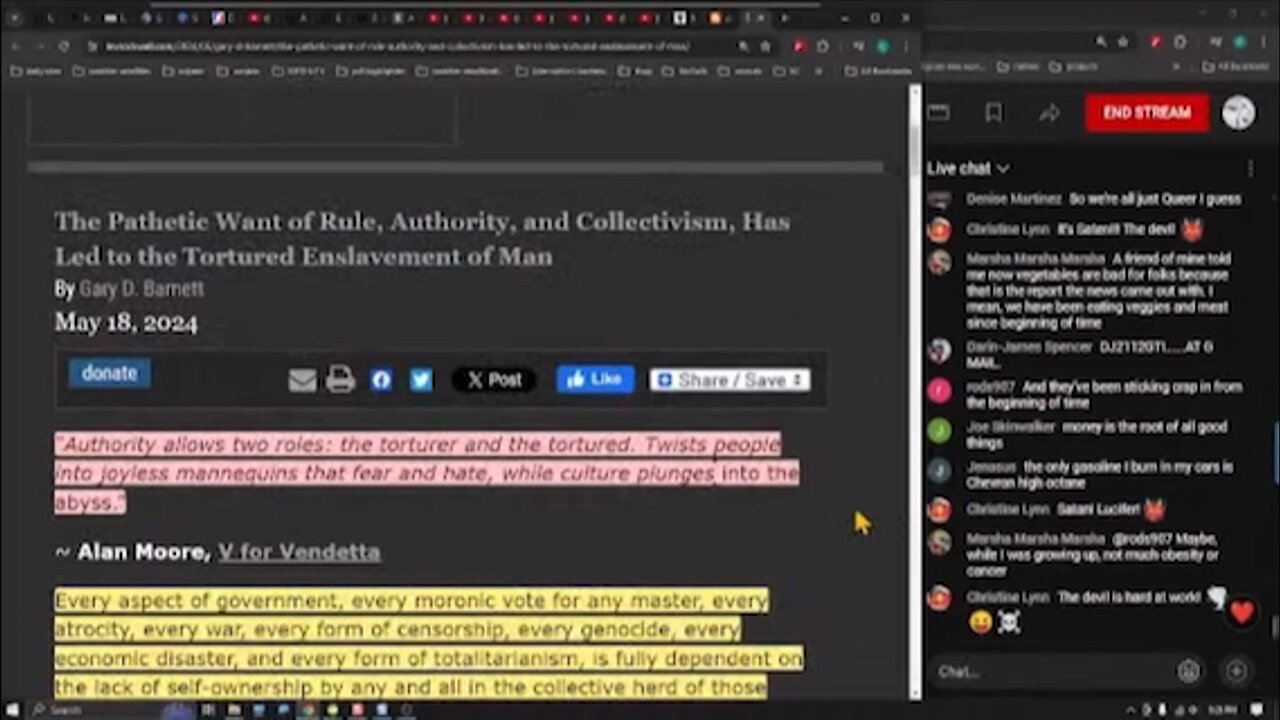
Task: Share article on Facebook round icon
Action: point(381,380)
